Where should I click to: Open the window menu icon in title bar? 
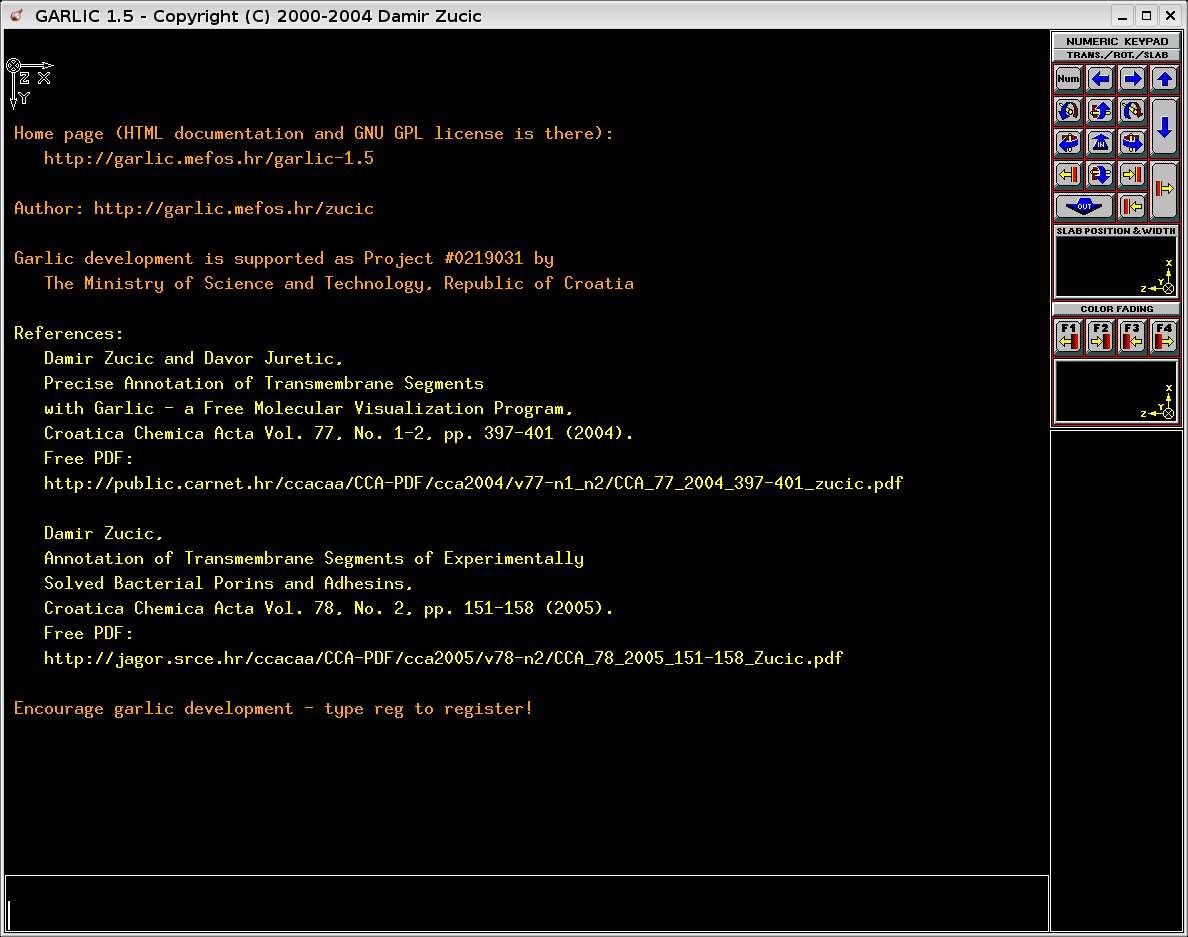(15, 15)
